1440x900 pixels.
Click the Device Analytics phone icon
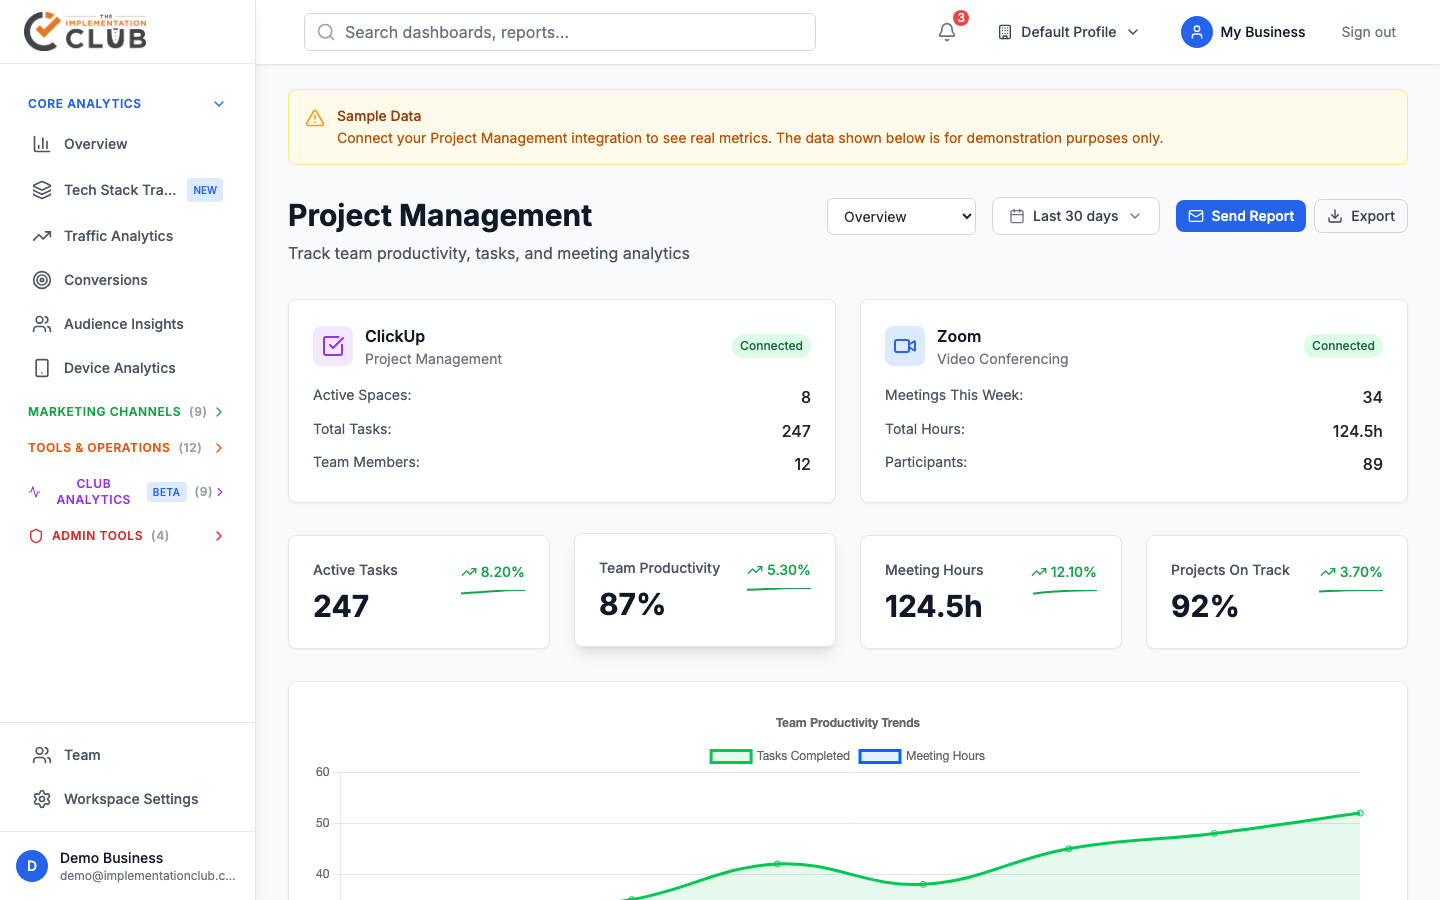pos(42,368)
